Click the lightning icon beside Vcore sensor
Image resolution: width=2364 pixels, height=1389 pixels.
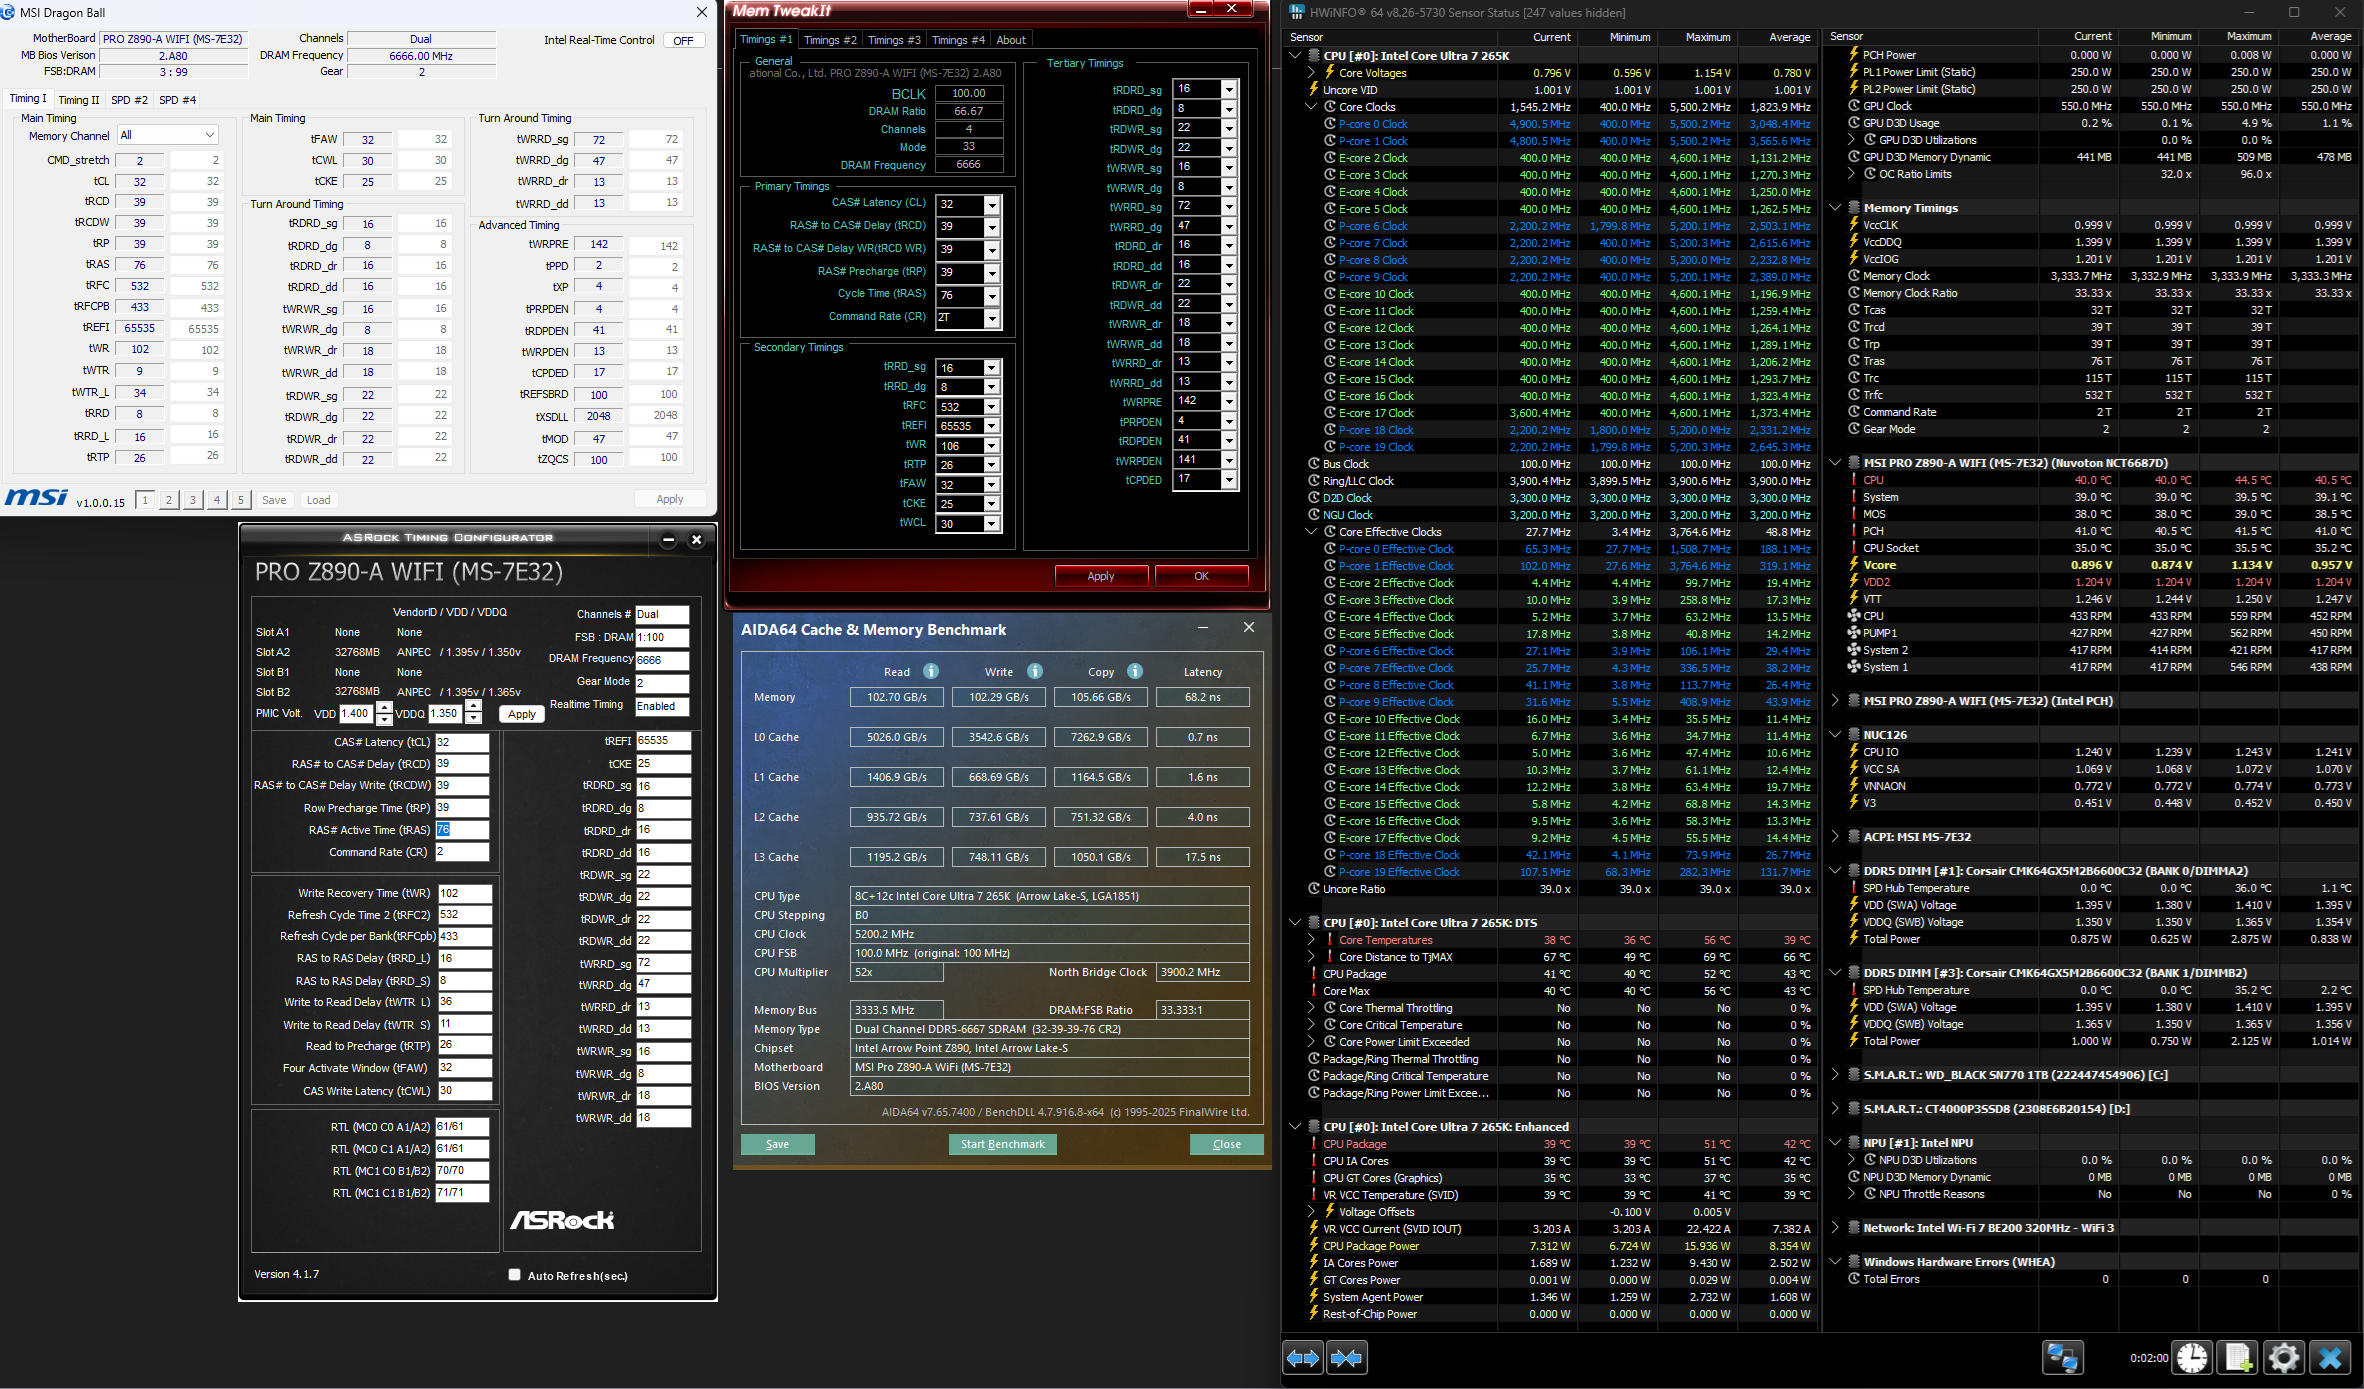(x=1854, y=565)
